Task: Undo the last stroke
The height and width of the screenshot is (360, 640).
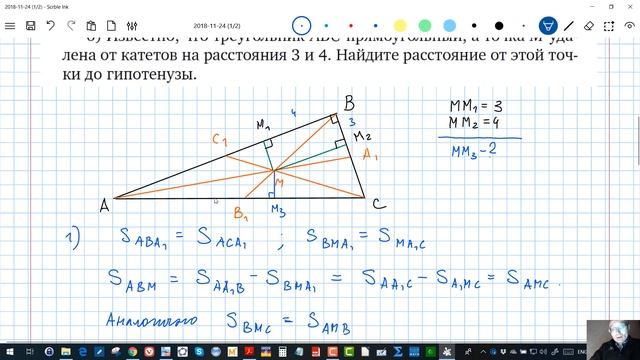Action: pyautogui.click(x=51, y=26)
